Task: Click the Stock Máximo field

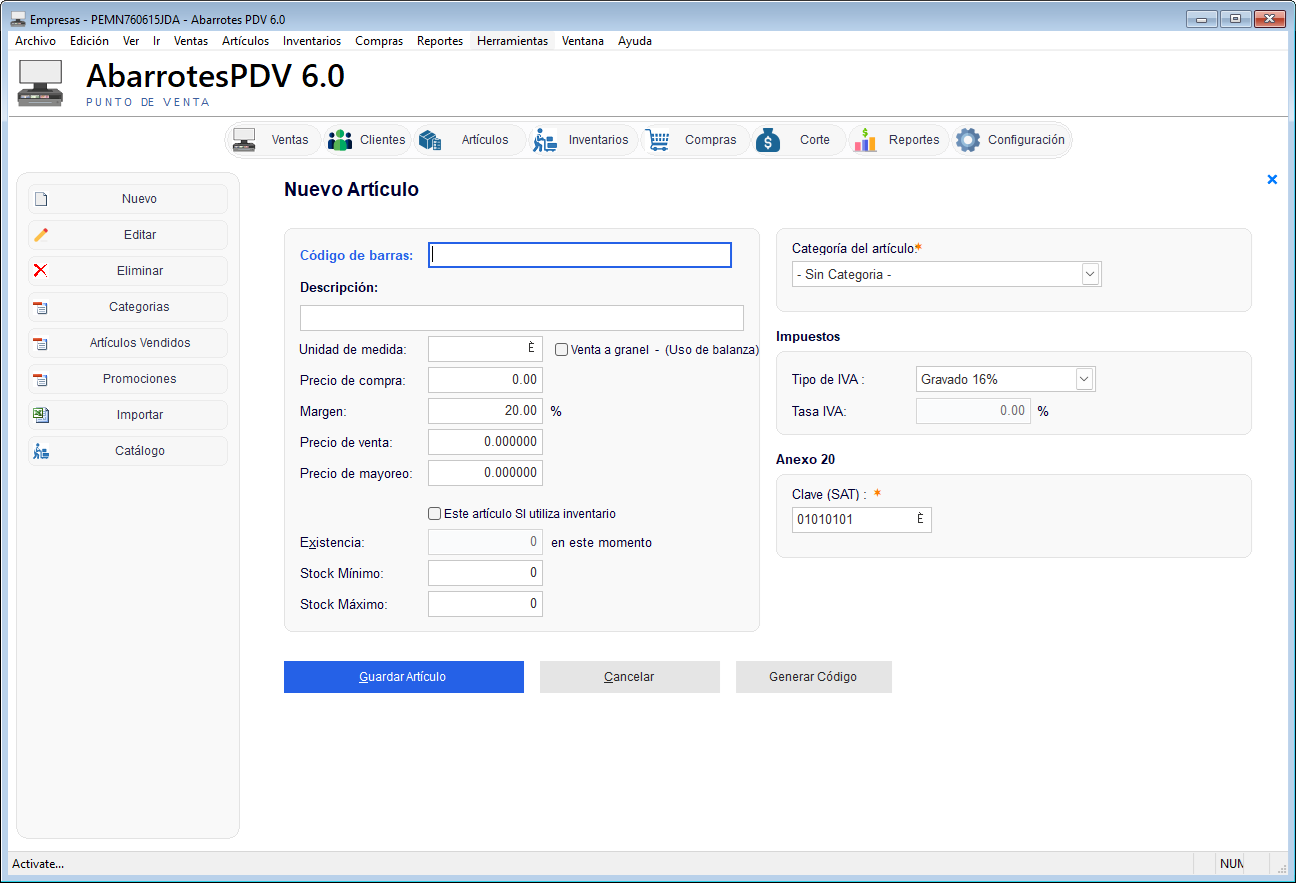Action: coord(485,604)
